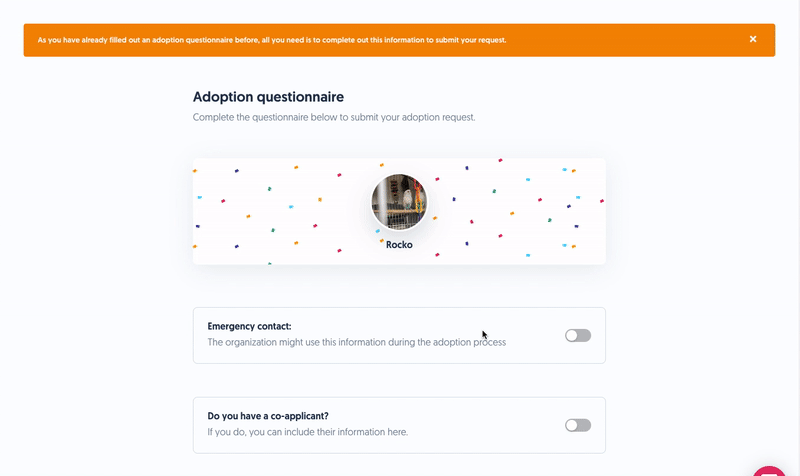Click the questionnaire subtitle instruction text
Image resolution: width=800 pixels, height=476 pixels.
point(334,117)
